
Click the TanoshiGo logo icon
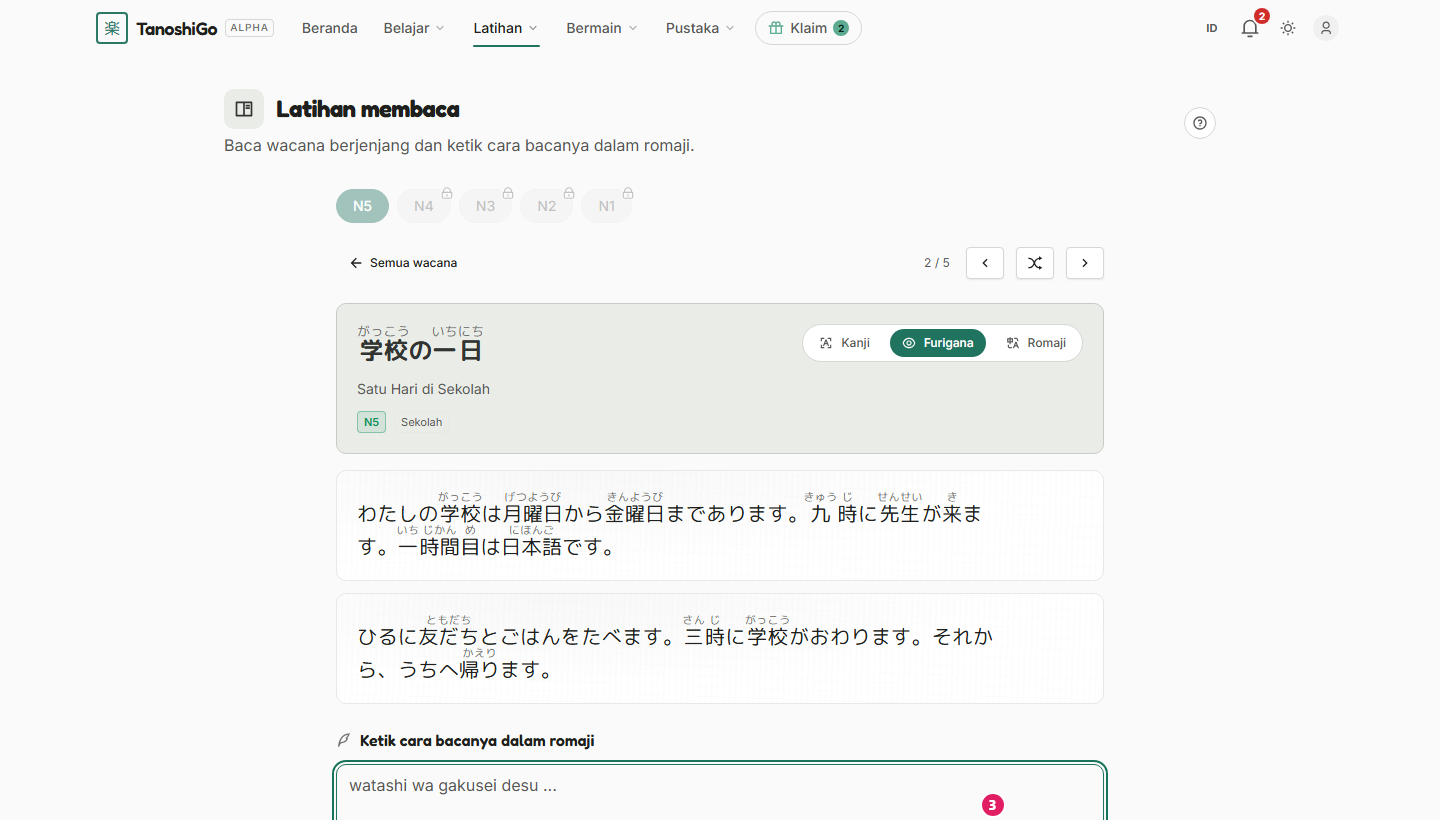click(x=112, y=28)
